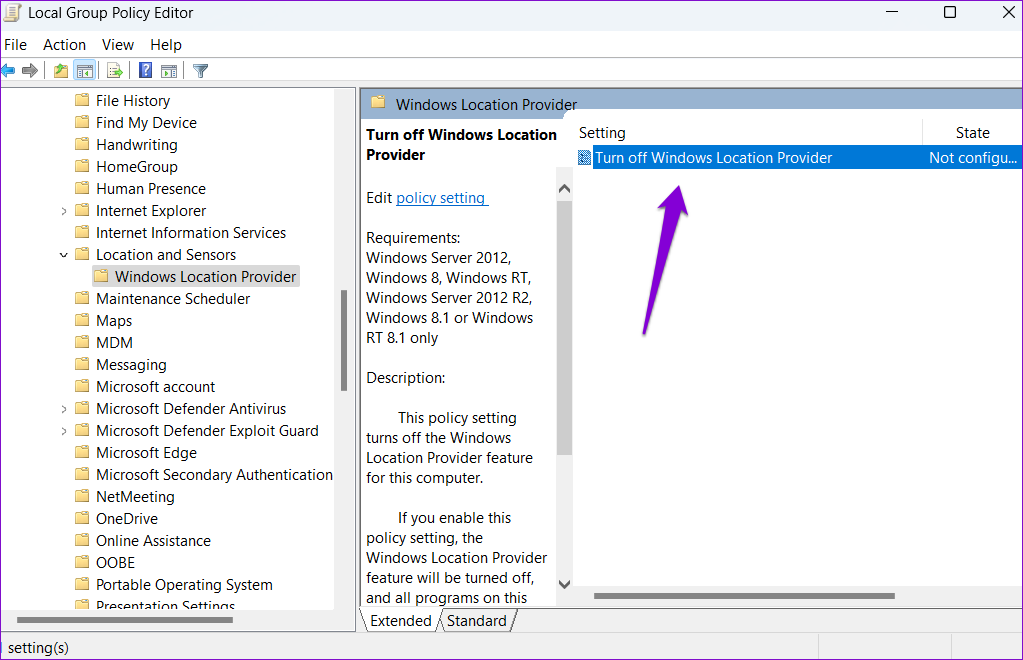Click the File History folder icon

(x=82, y=100)
